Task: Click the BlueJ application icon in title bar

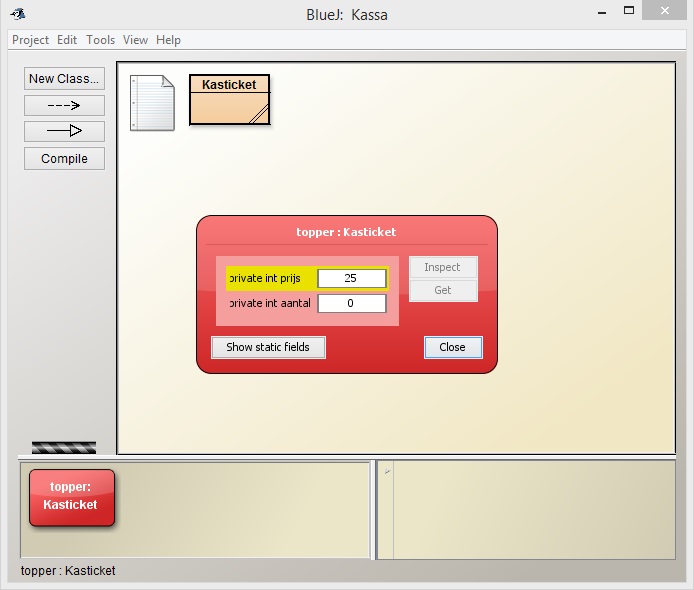Action: coord(18,14)
